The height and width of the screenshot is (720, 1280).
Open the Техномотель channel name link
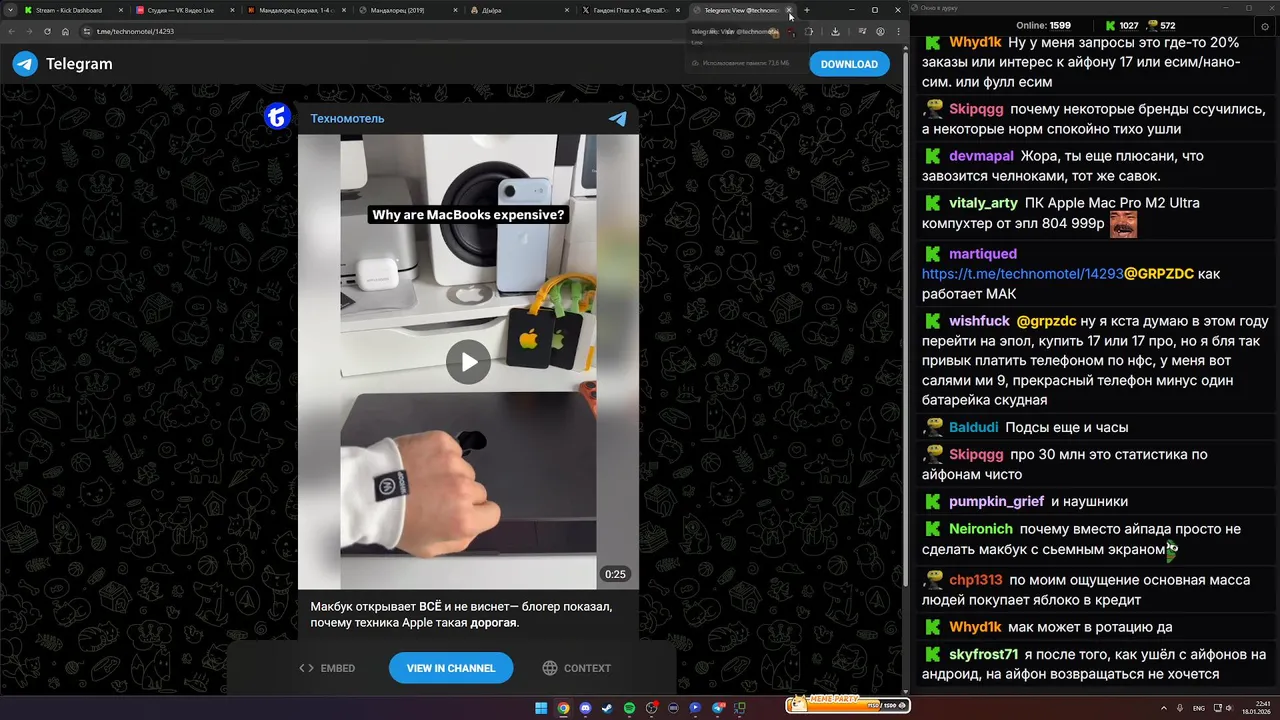(x=347, y=119)
